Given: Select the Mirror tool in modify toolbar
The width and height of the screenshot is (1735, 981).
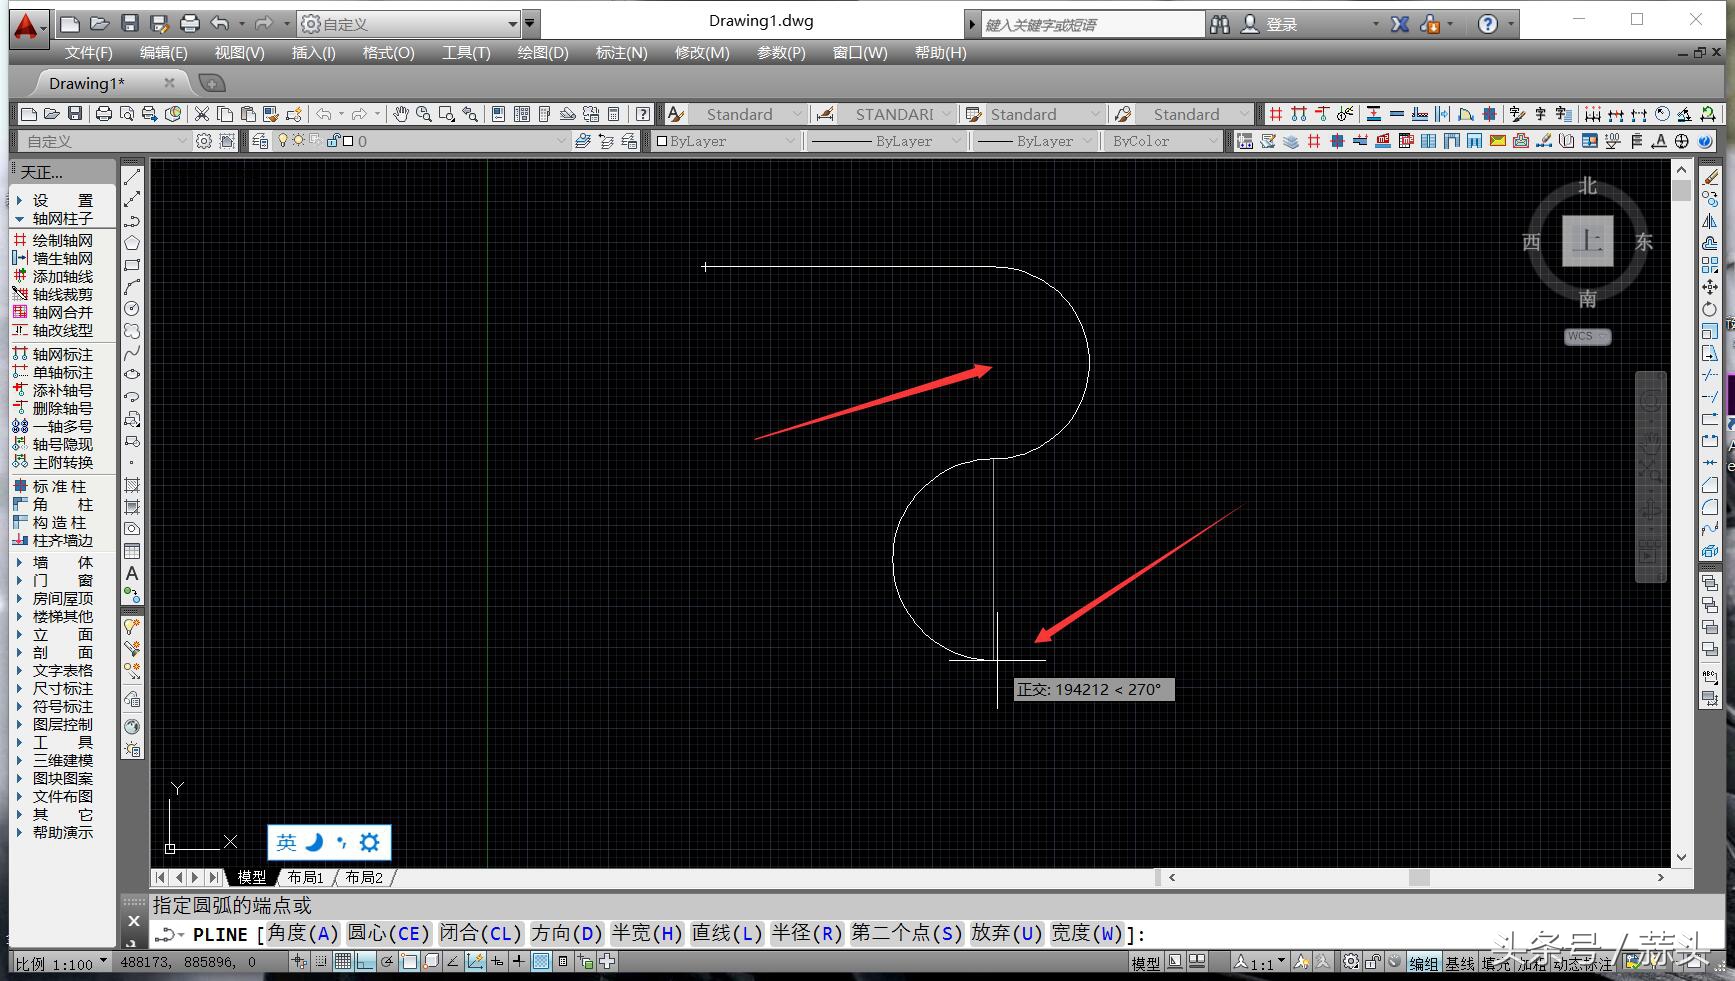Looking at the screenshot, I should [x=1710, y=221].
